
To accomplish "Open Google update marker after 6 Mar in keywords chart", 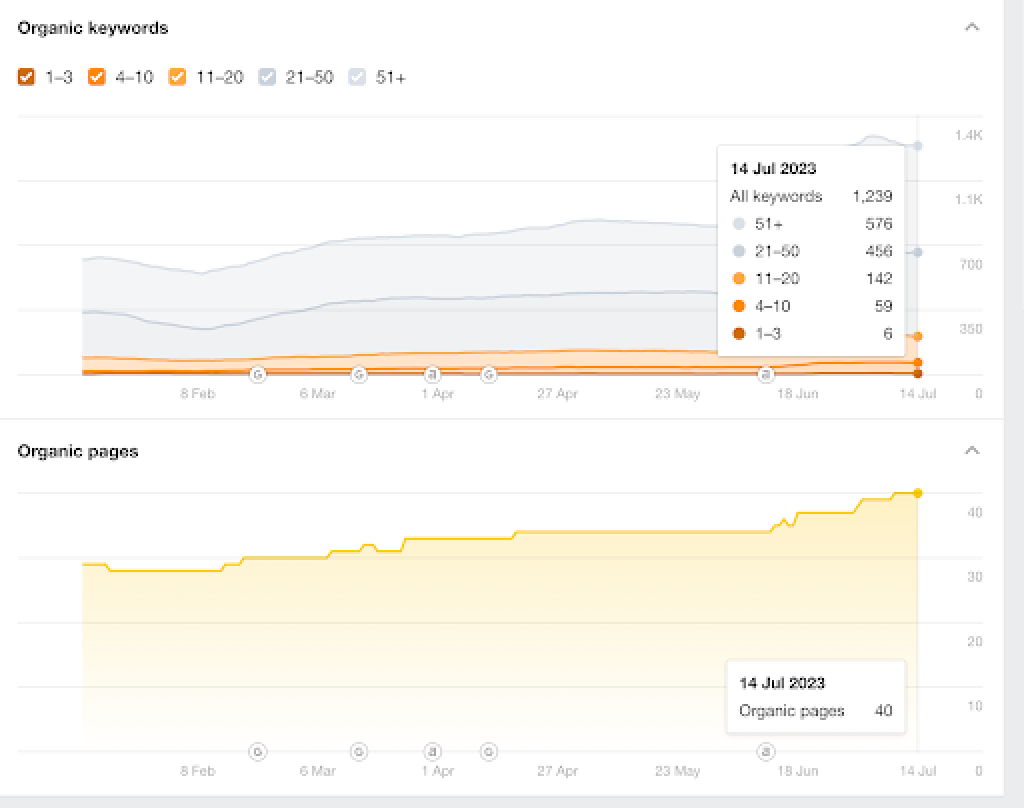I will pos(359,375).
